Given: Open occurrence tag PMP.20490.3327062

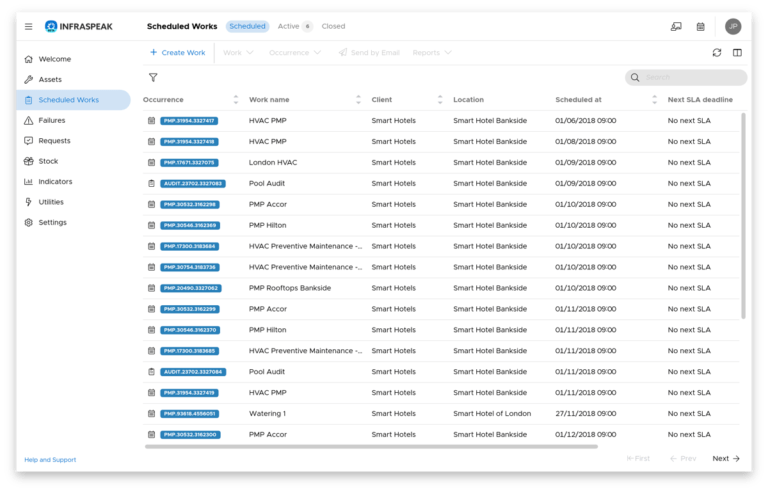Looking at the screenshot, I should (x=191, y=288).
